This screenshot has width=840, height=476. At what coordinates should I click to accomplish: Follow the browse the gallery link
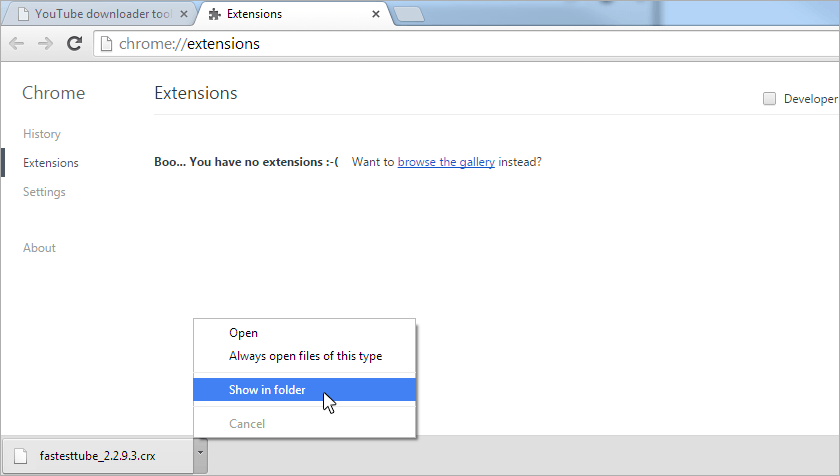click(x=446, y=162)
